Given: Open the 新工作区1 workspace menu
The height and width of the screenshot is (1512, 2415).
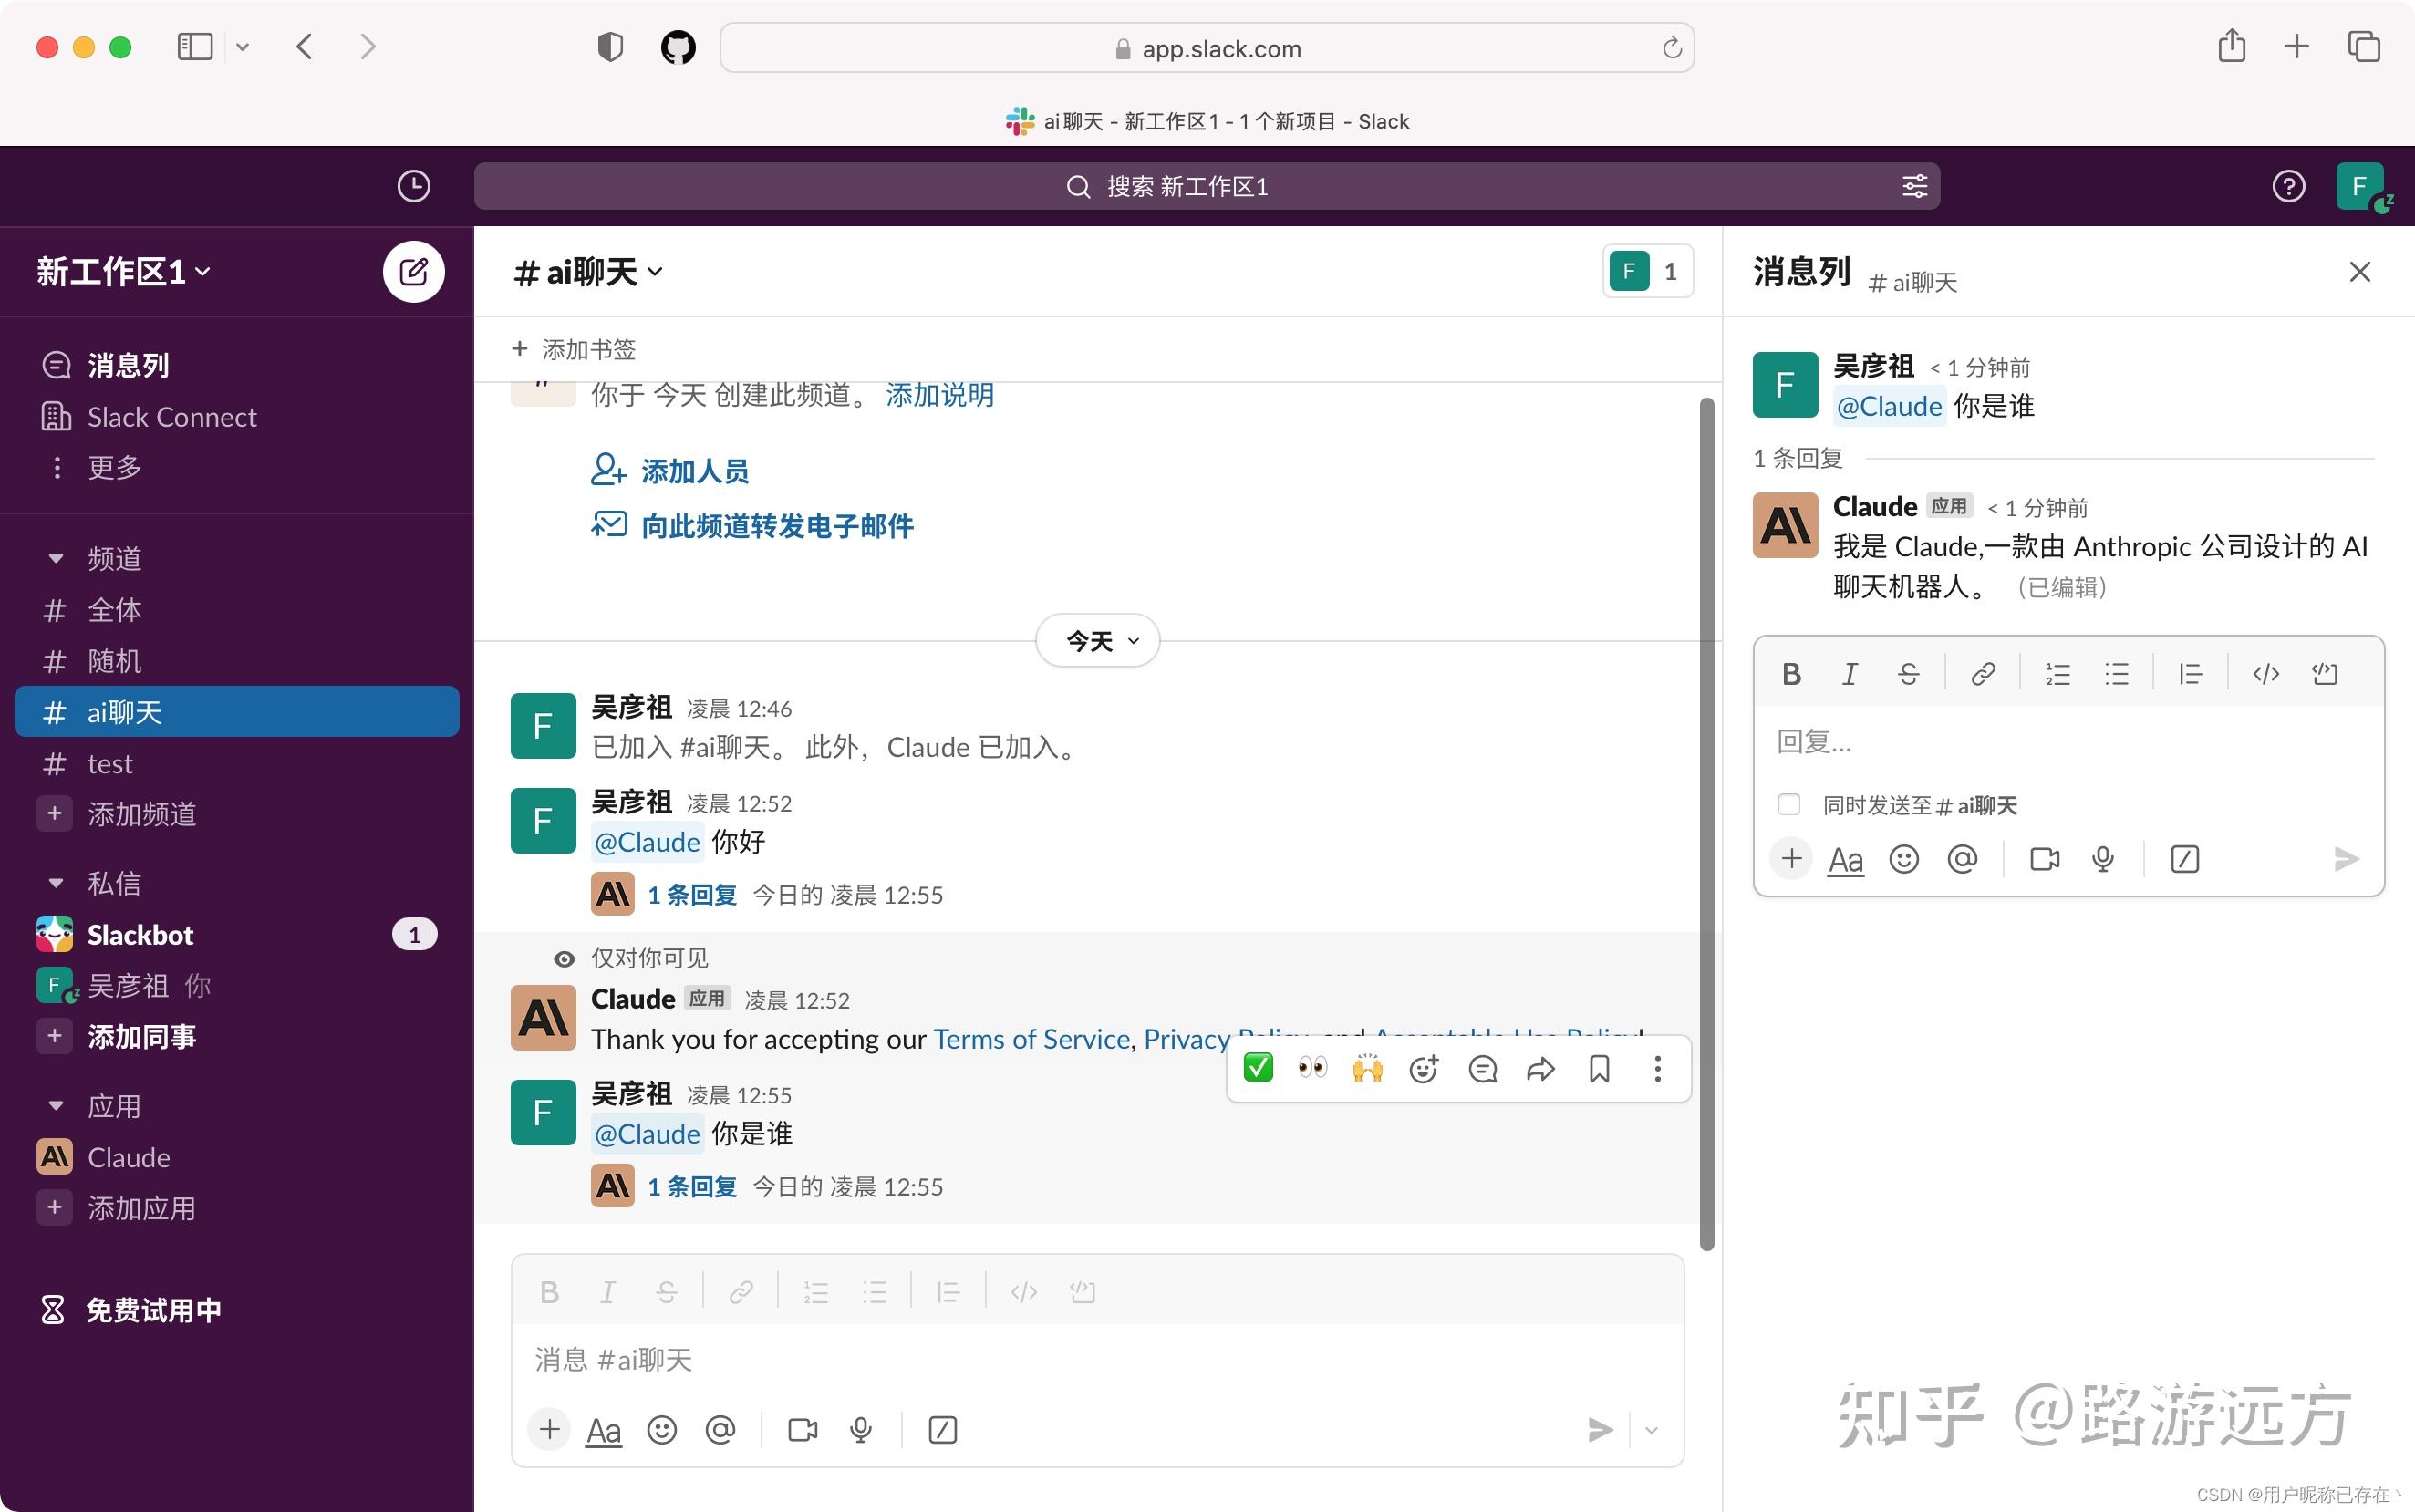Looking at the screenshot, I should (121, 271).
